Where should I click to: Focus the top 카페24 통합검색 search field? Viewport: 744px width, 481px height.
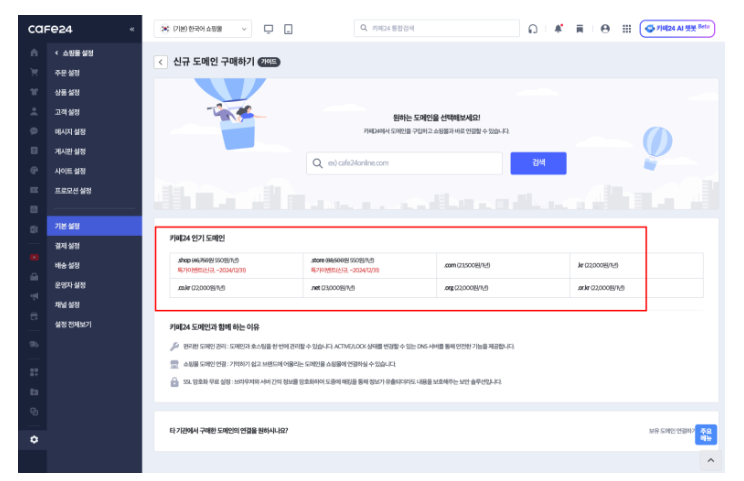coord(437,28)
